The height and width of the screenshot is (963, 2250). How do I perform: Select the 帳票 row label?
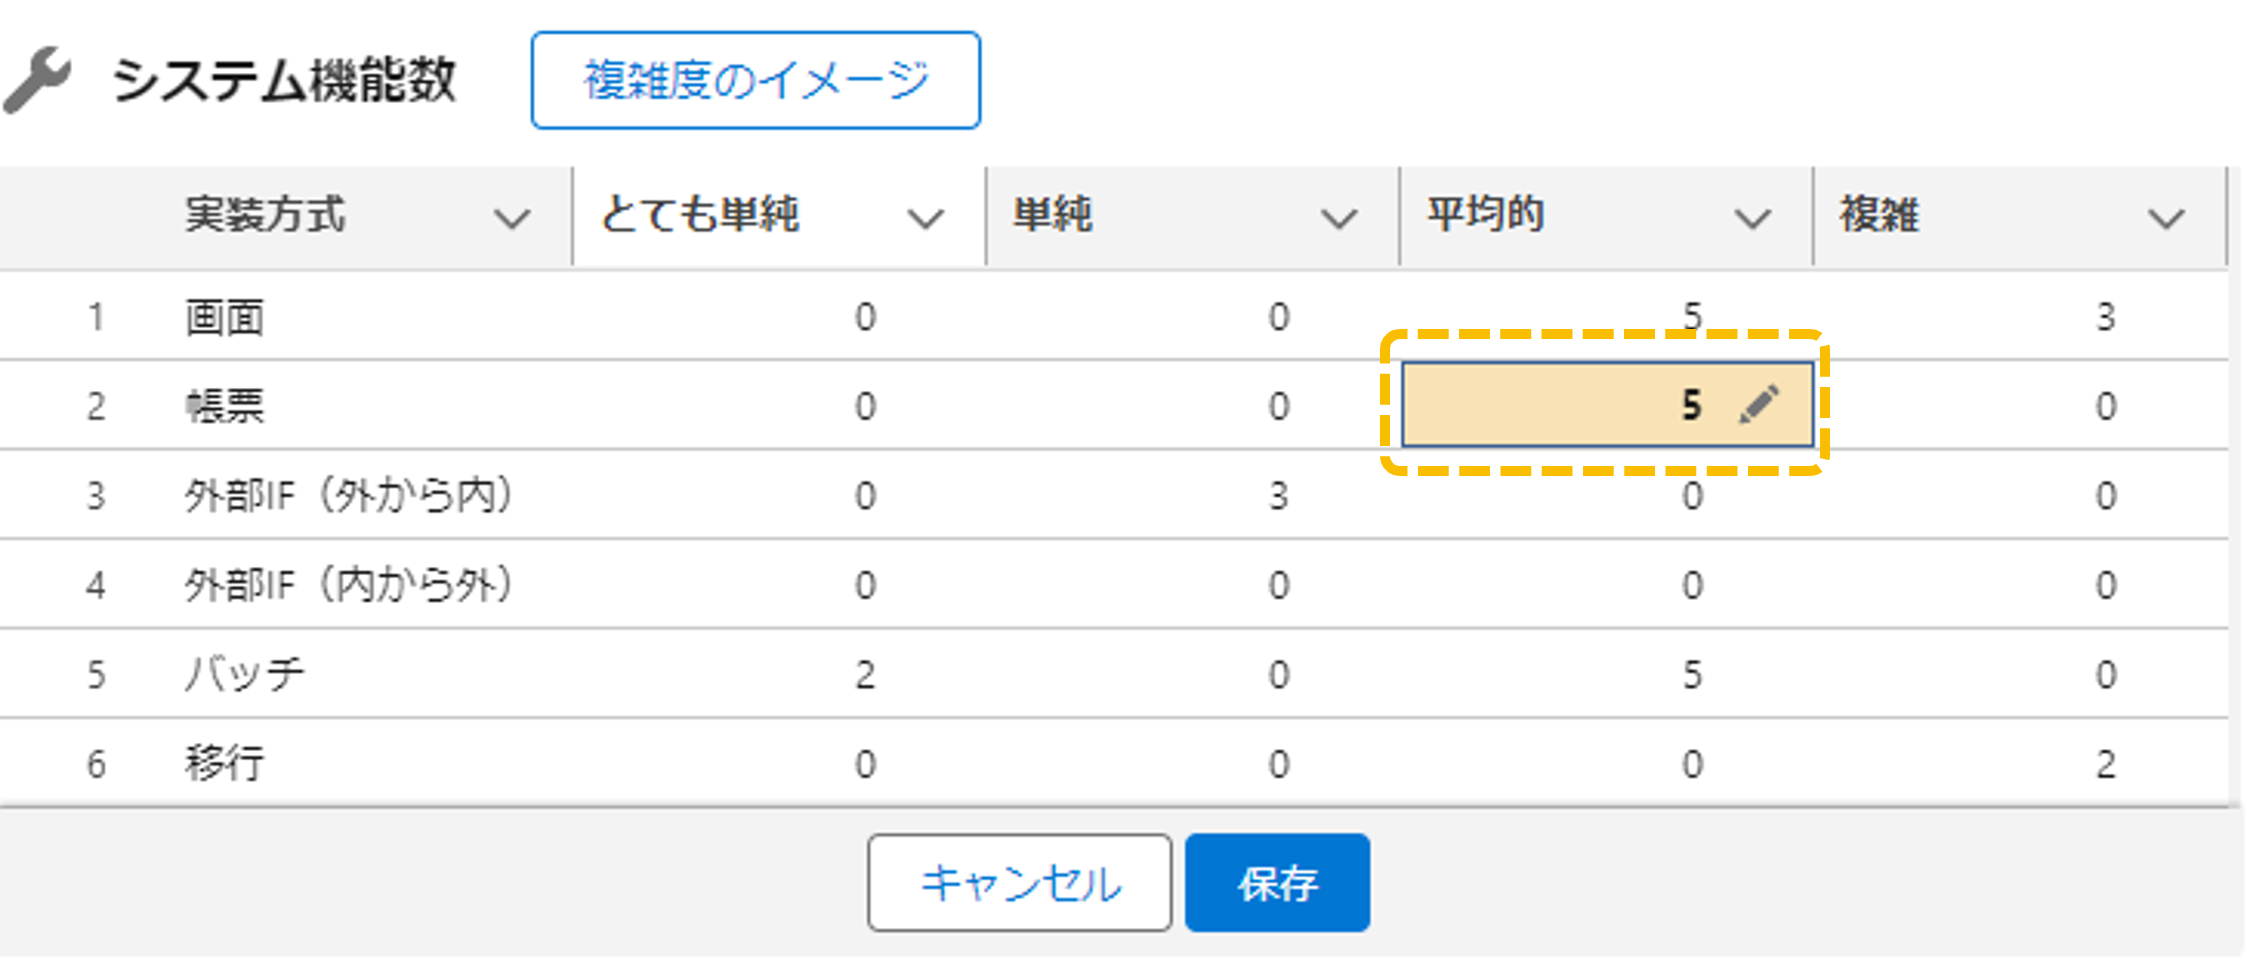[x=225, y=407]
